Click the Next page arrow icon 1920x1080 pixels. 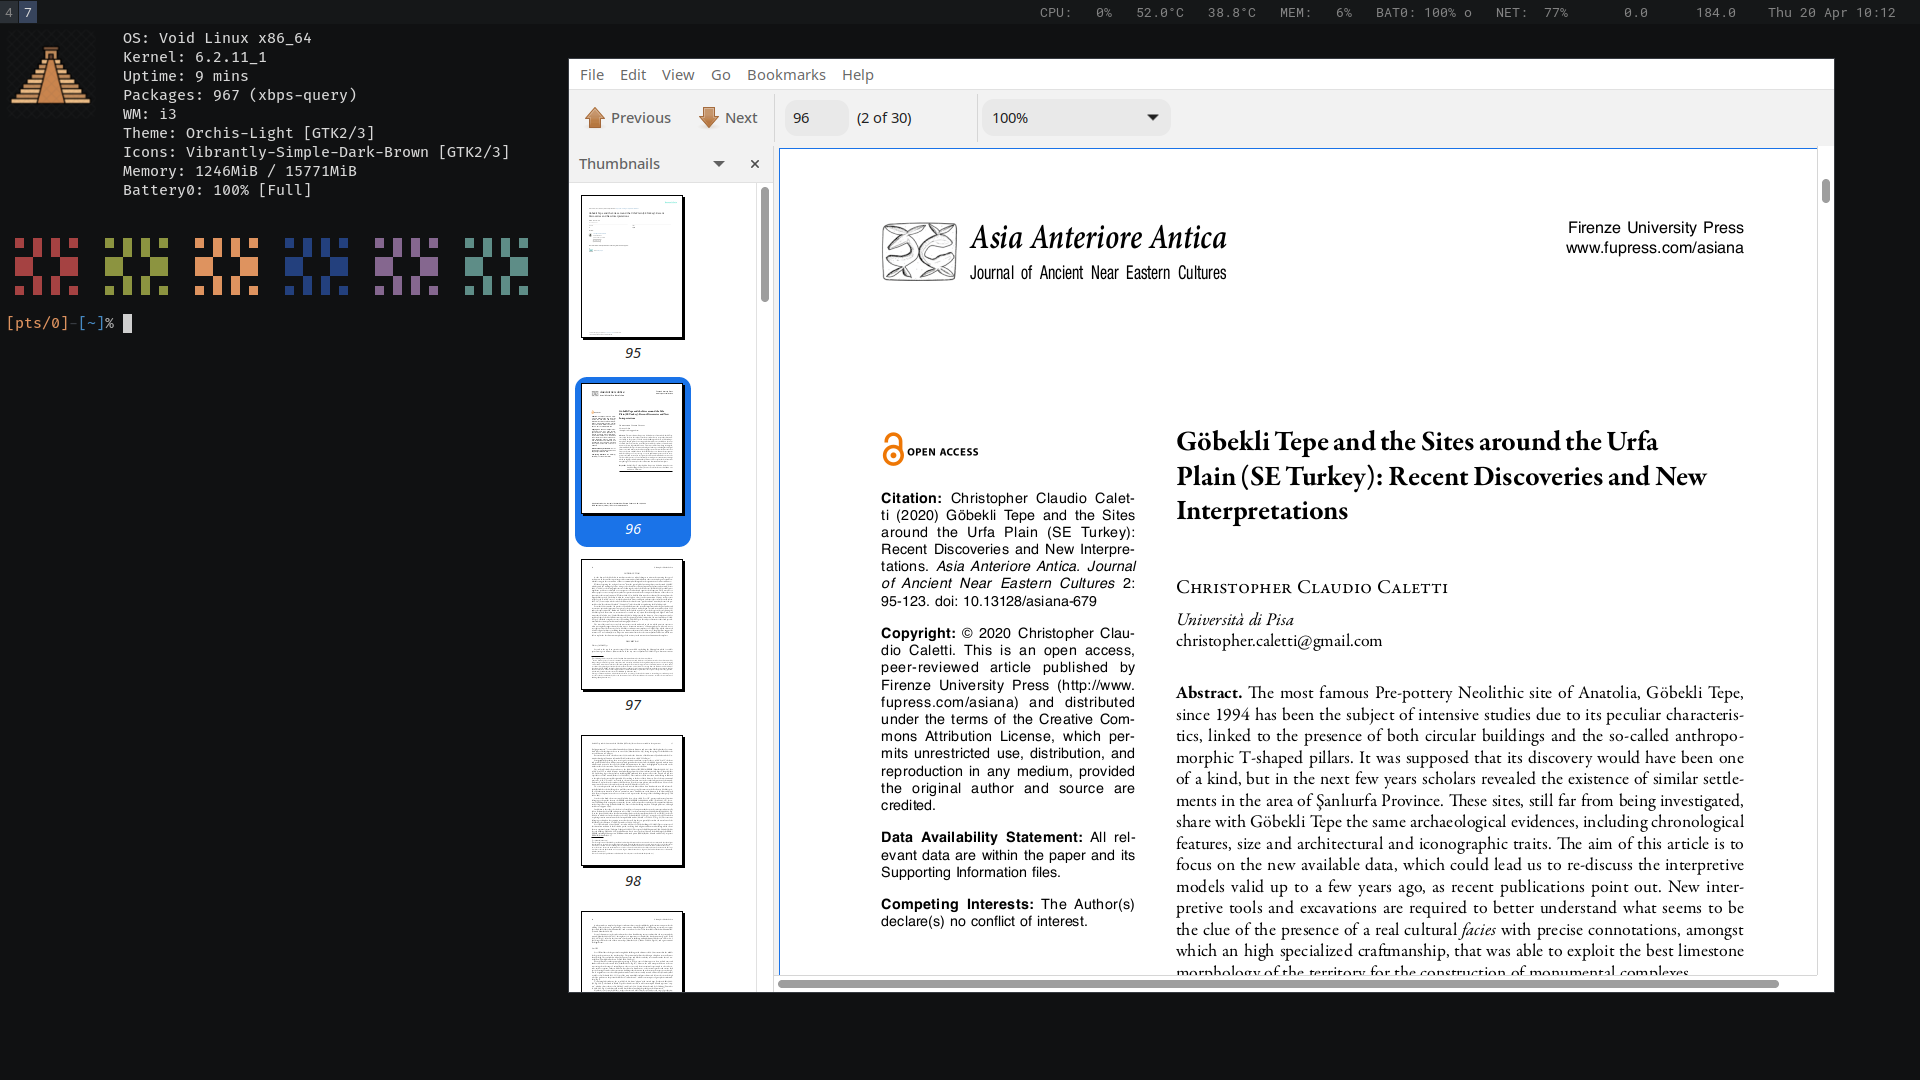pos(709,118)
